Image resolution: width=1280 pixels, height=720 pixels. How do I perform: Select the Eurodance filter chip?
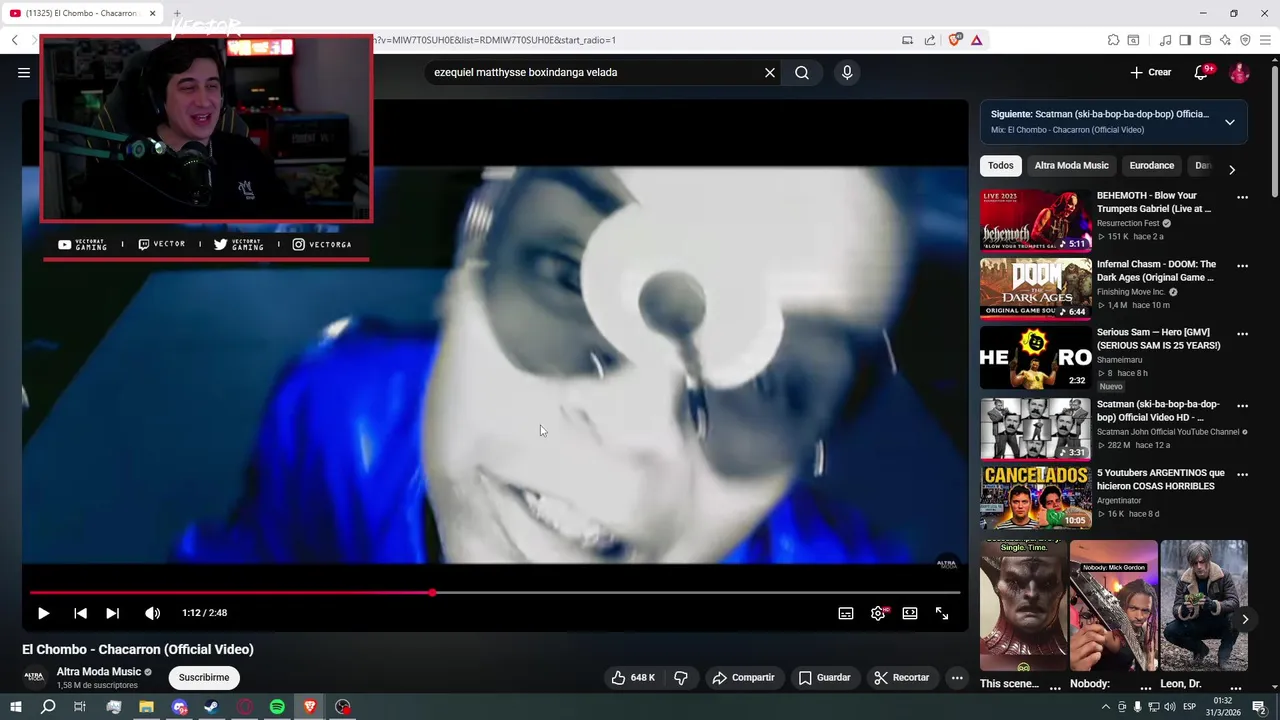click(x=1151, y=166)
